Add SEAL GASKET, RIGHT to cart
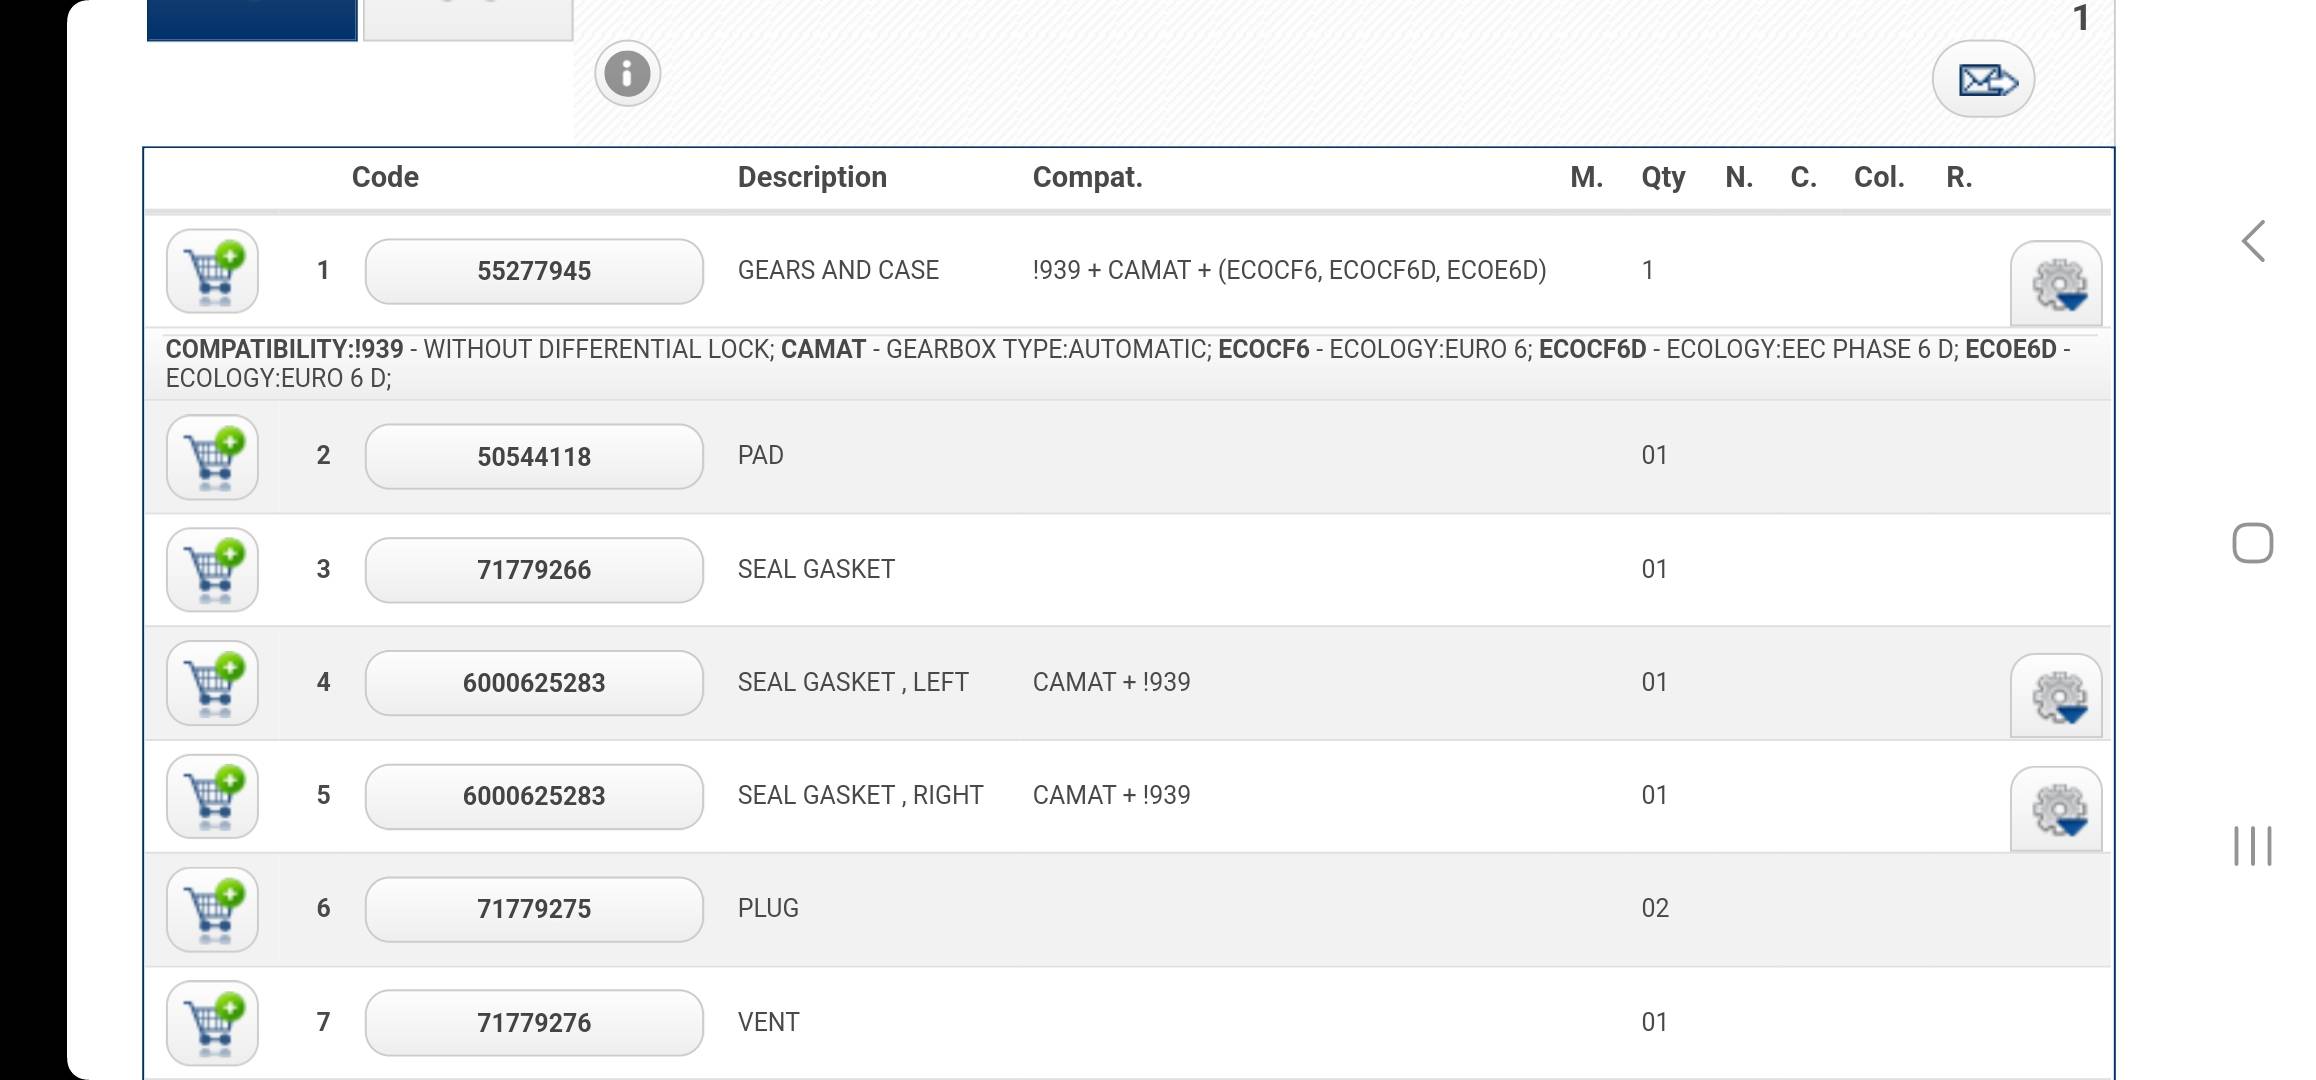Image resolution: width=2316 pixels, height=1080 pixels. (212, 796)
